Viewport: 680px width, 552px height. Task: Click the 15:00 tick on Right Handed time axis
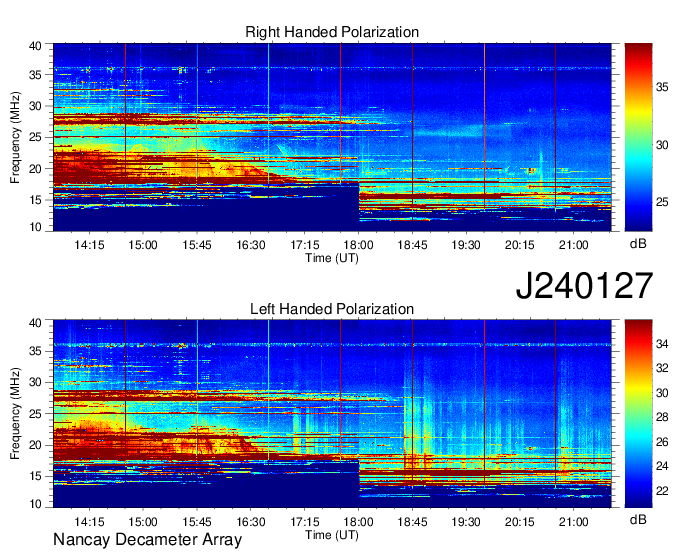[143, 245]
